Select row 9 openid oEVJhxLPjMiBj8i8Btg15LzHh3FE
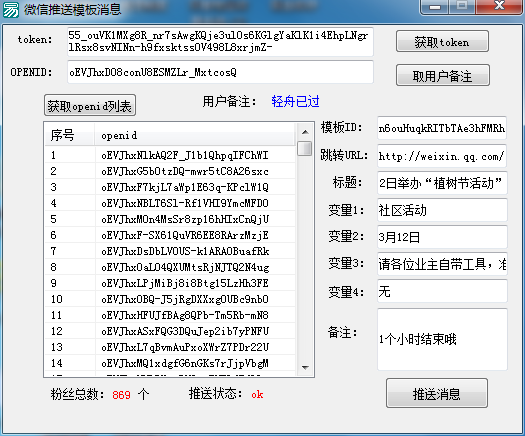 (x=170, y=283)
